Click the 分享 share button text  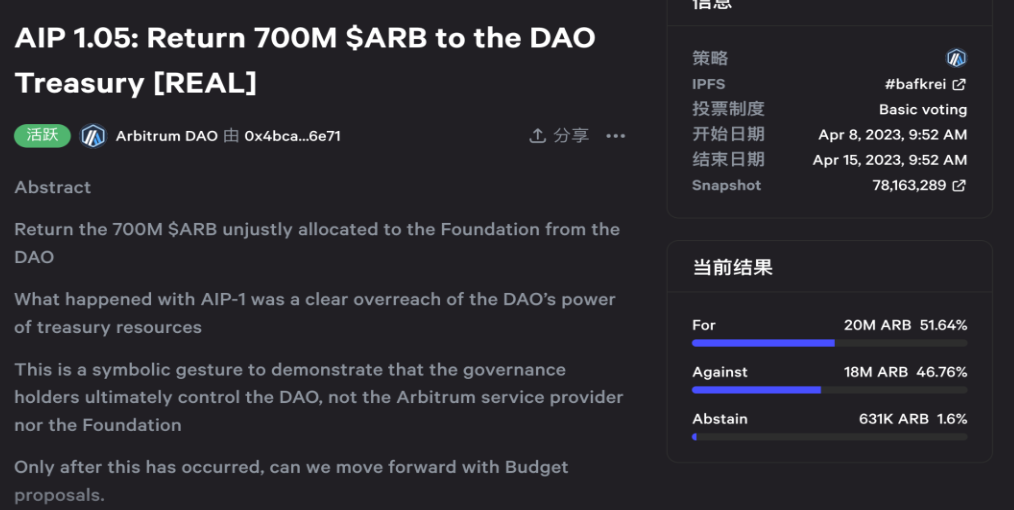click(571, 136)
